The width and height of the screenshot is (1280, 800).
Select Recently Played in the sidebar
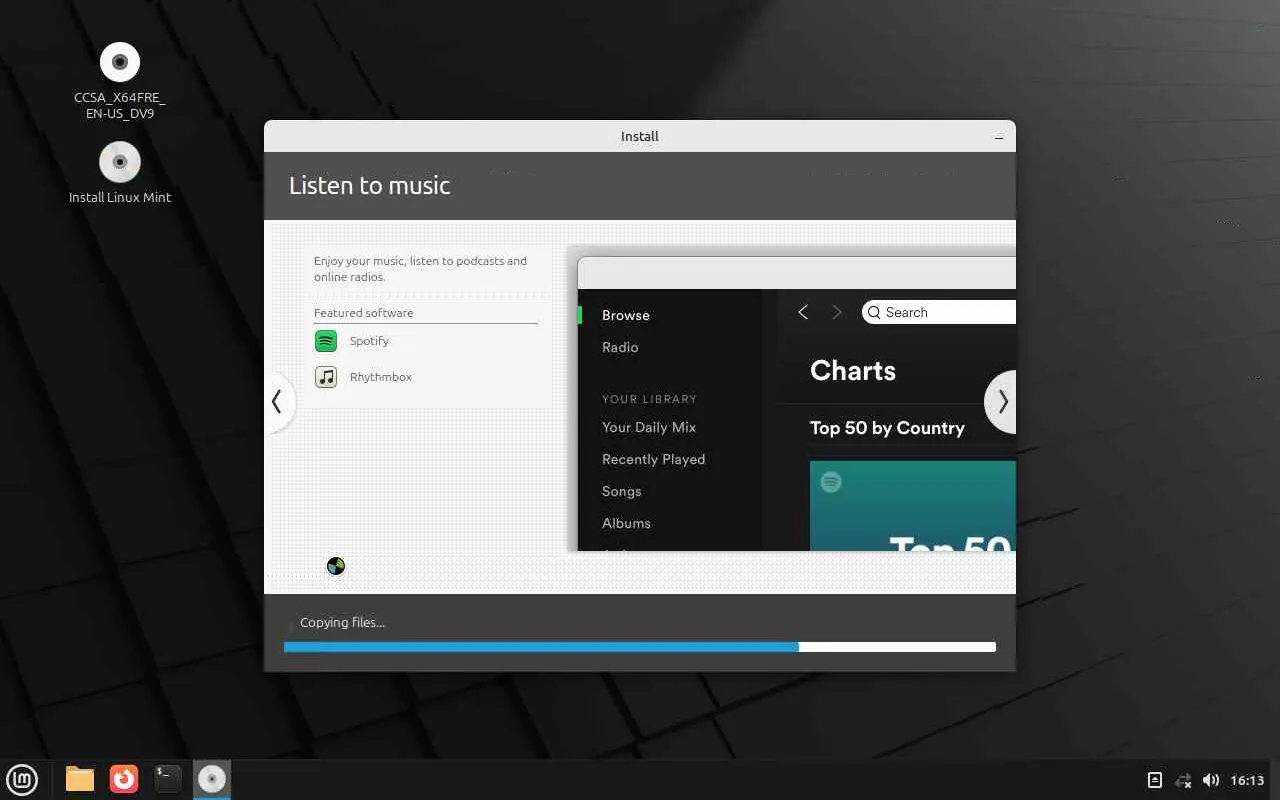point(654,459)
